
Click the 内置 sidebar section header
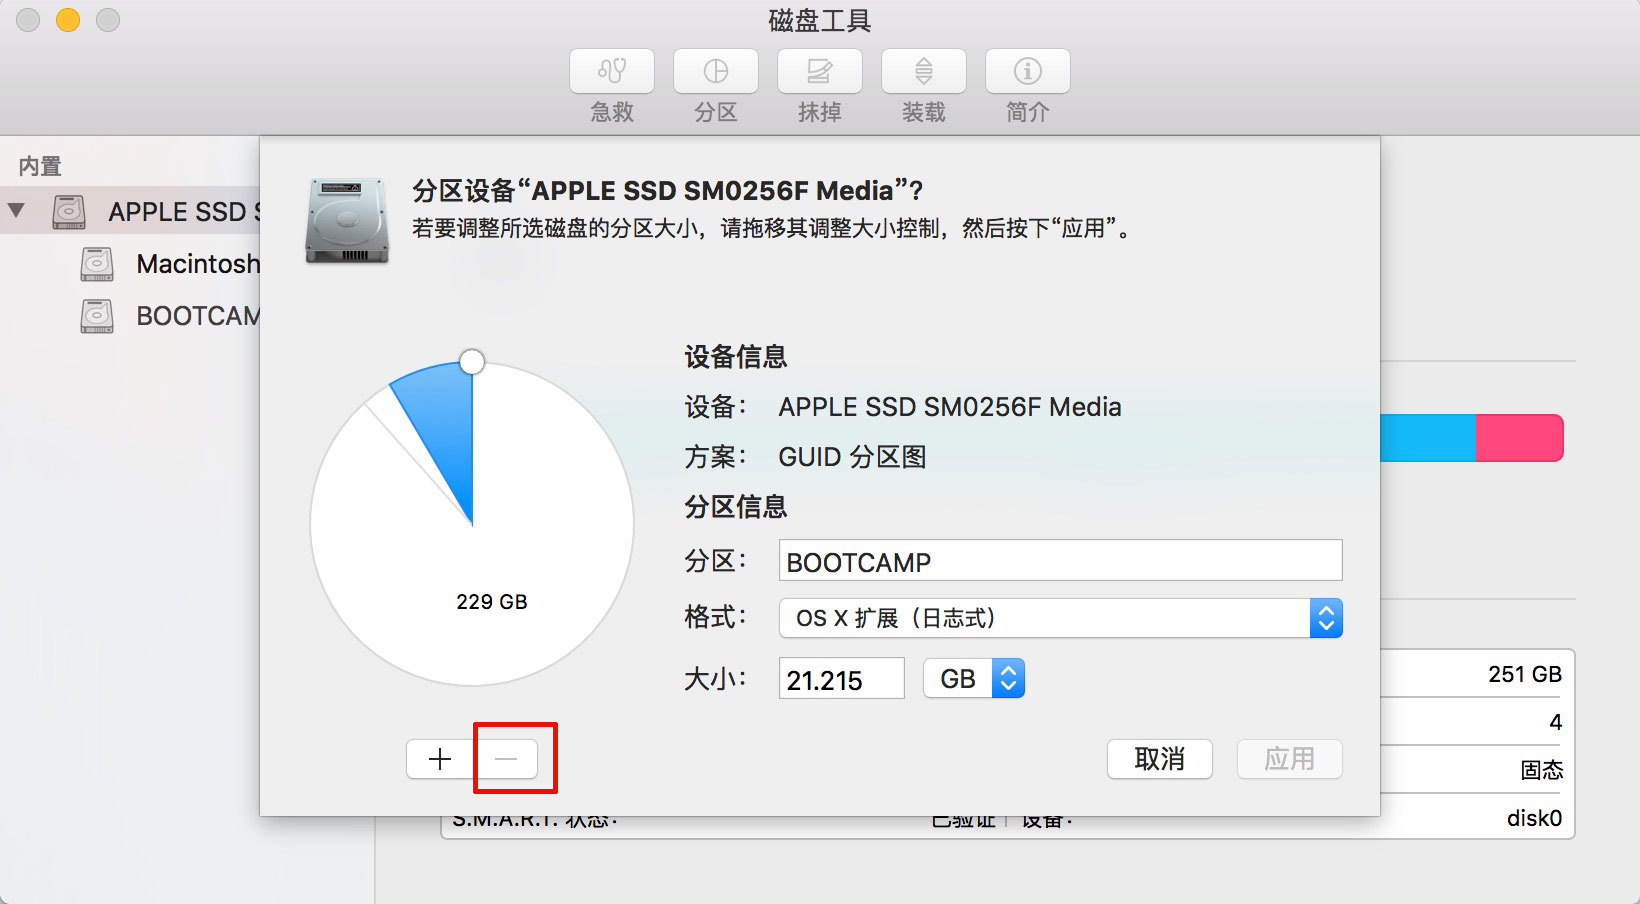[x=40, y=166]
